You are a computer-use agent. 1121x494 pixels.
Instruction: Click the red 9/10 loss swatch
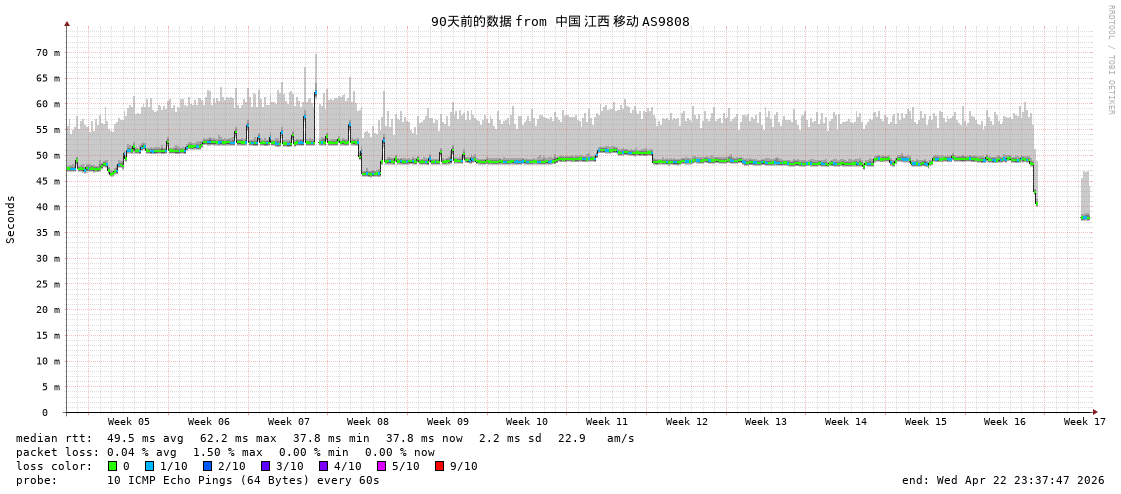tap(439, 466)
